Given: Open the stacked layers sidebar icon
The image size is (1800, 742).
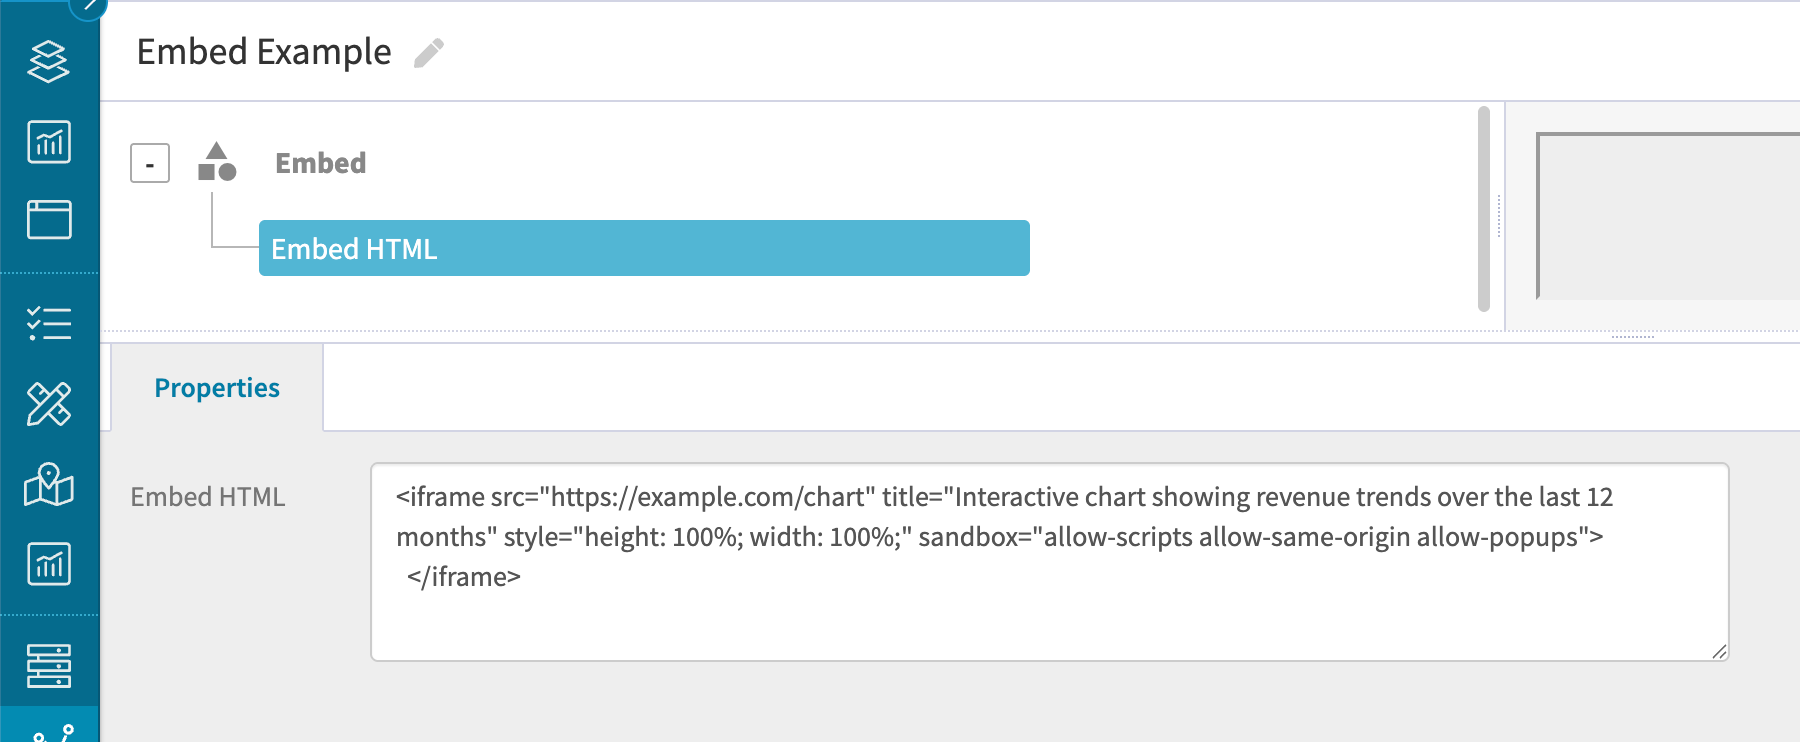Looking at the screenshot, I should point(48,62).
